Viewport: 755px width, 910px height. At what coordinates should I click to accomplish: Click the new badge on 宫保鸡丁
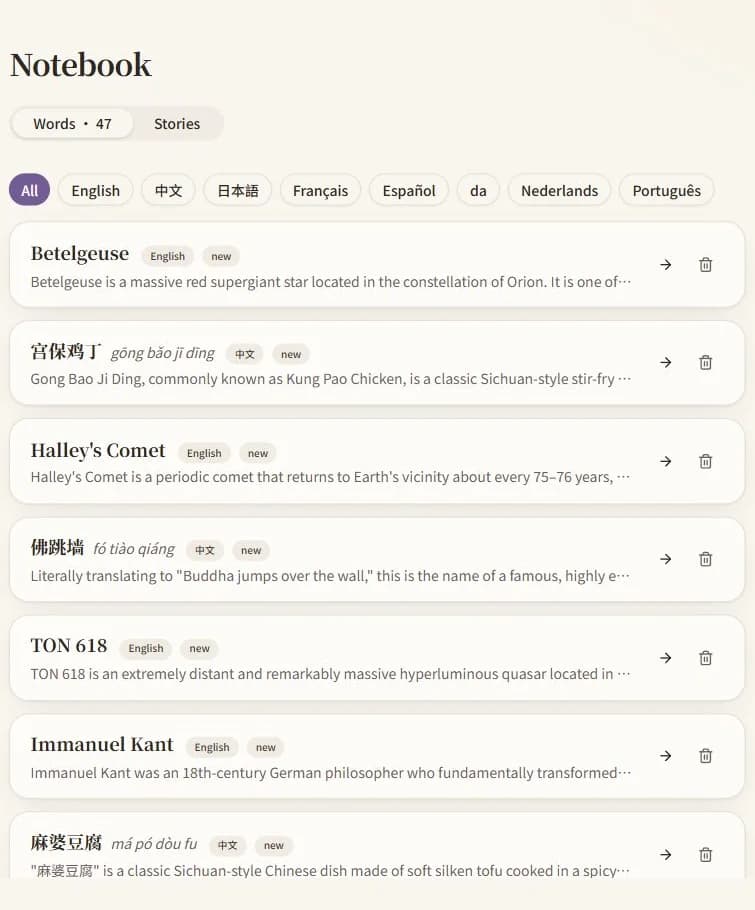pyautogui.click(x=291, y=354)
